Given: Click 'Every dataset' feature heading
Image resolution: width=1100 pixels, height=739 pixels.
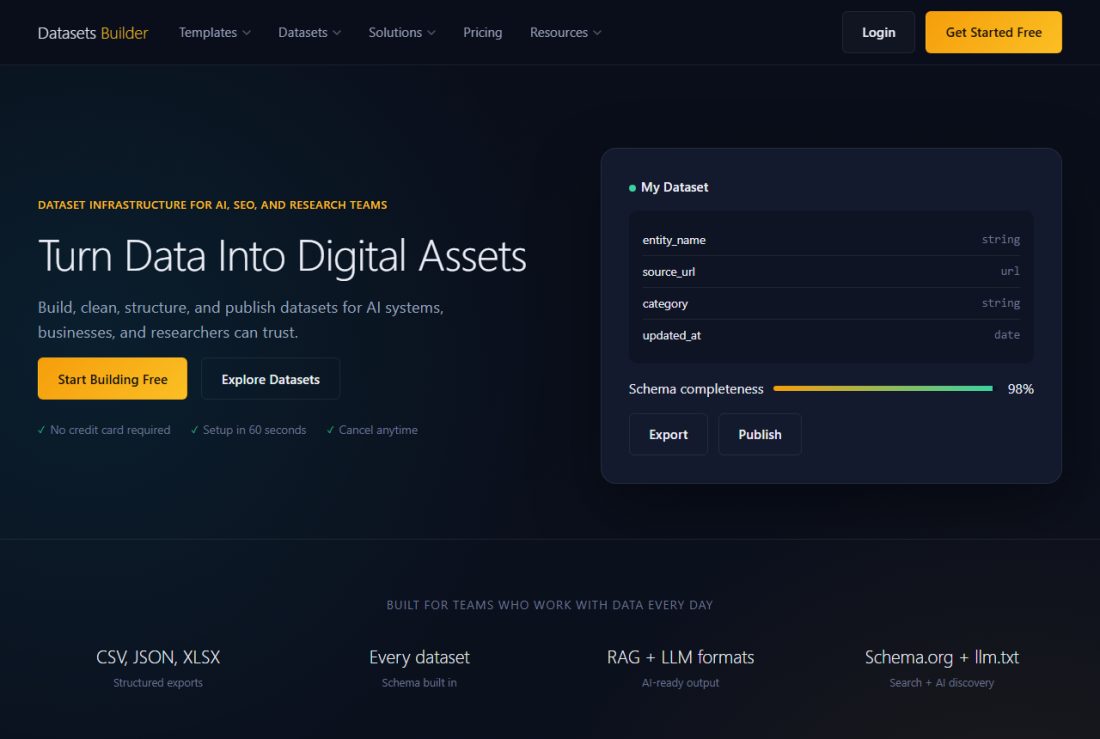Looking at the screenshot, I should pos(420,657).
